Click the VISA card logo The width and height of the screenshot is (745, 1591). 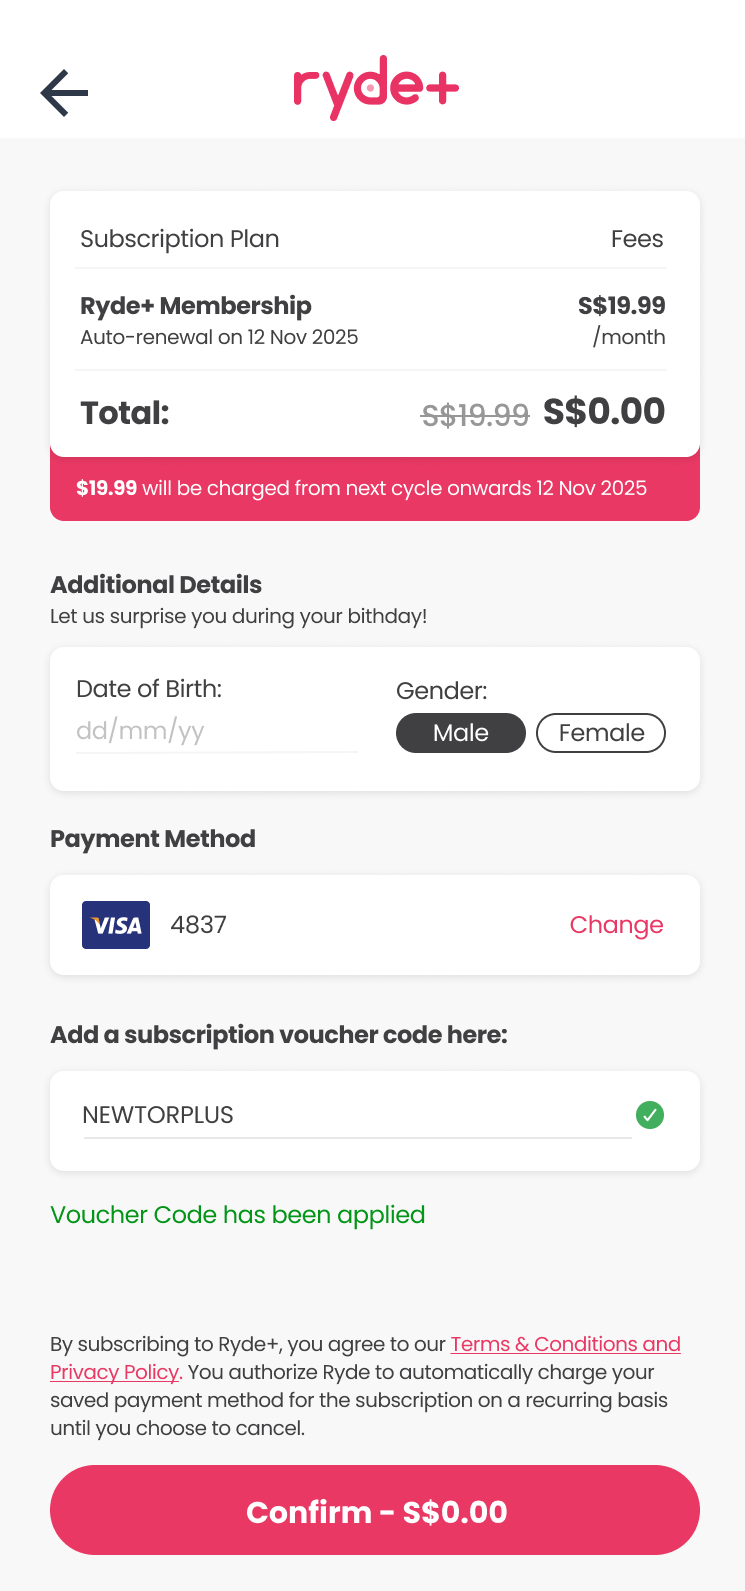click(116, 925)
